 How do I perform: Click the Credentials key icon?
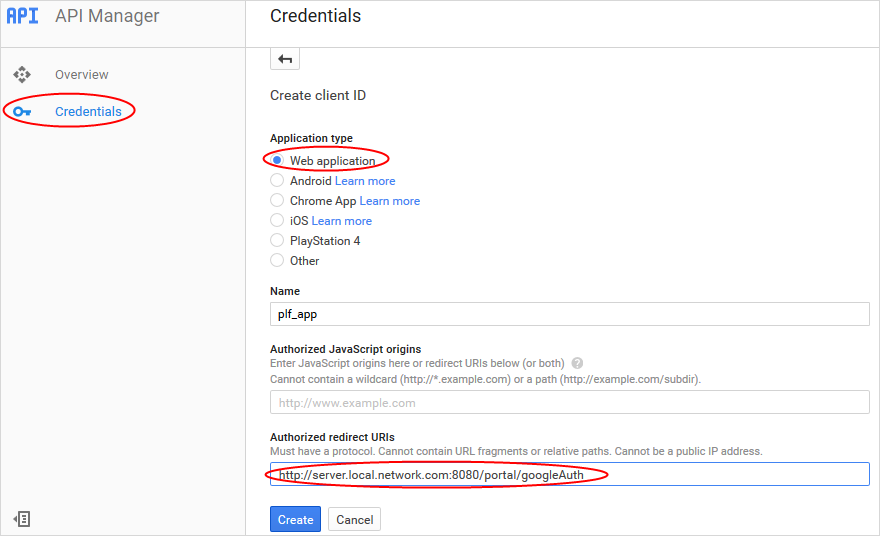click(x=22, y=112)
